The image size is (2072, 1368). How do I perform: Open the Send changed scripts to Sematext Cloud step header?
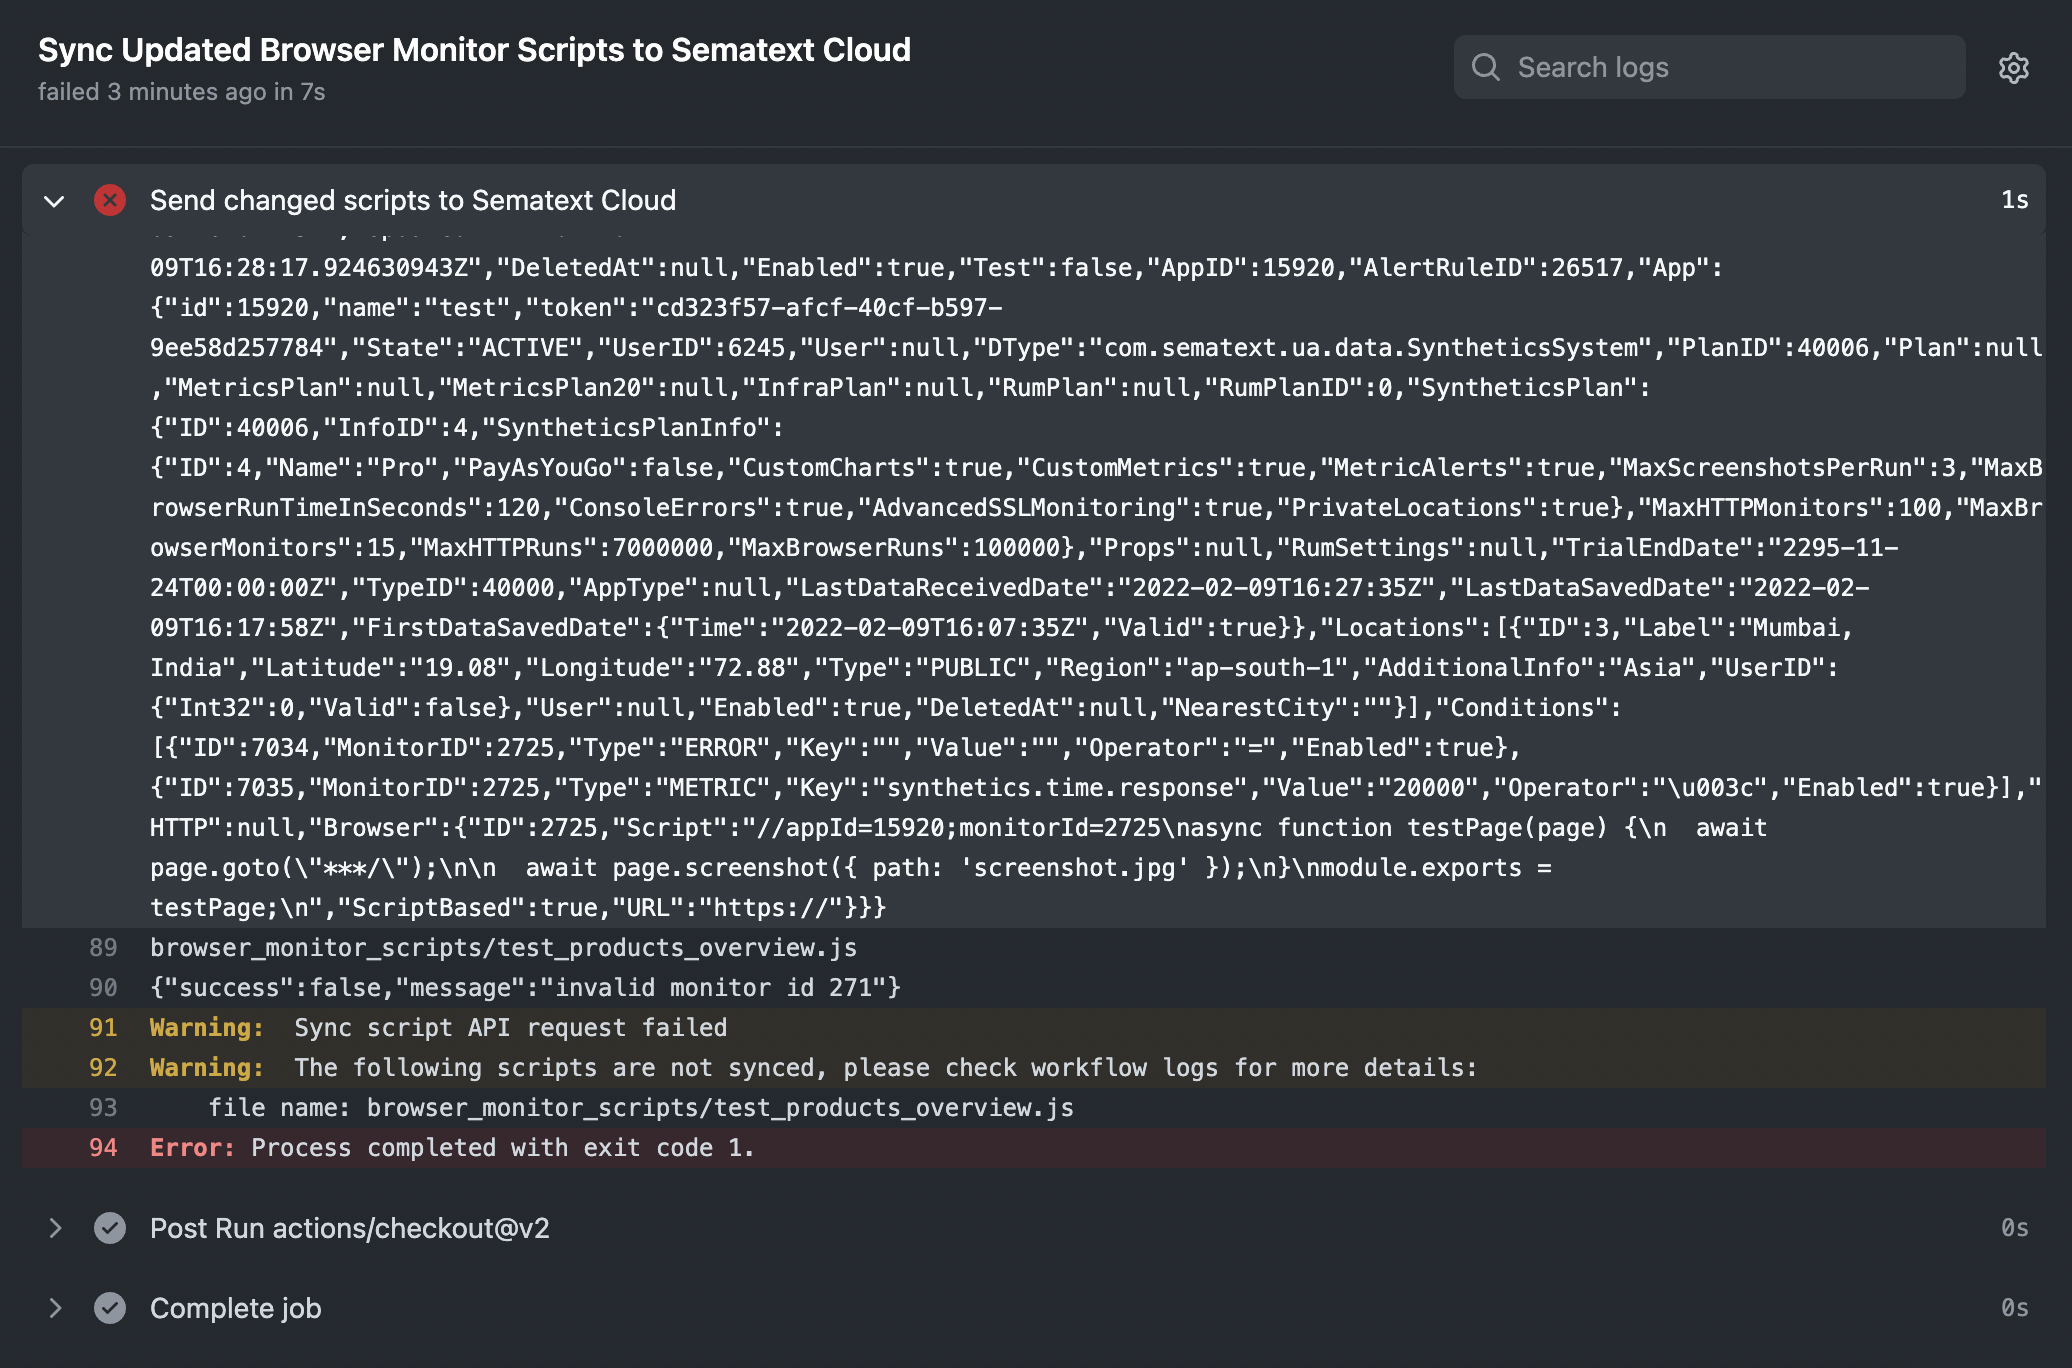(x=1034, y=200)
